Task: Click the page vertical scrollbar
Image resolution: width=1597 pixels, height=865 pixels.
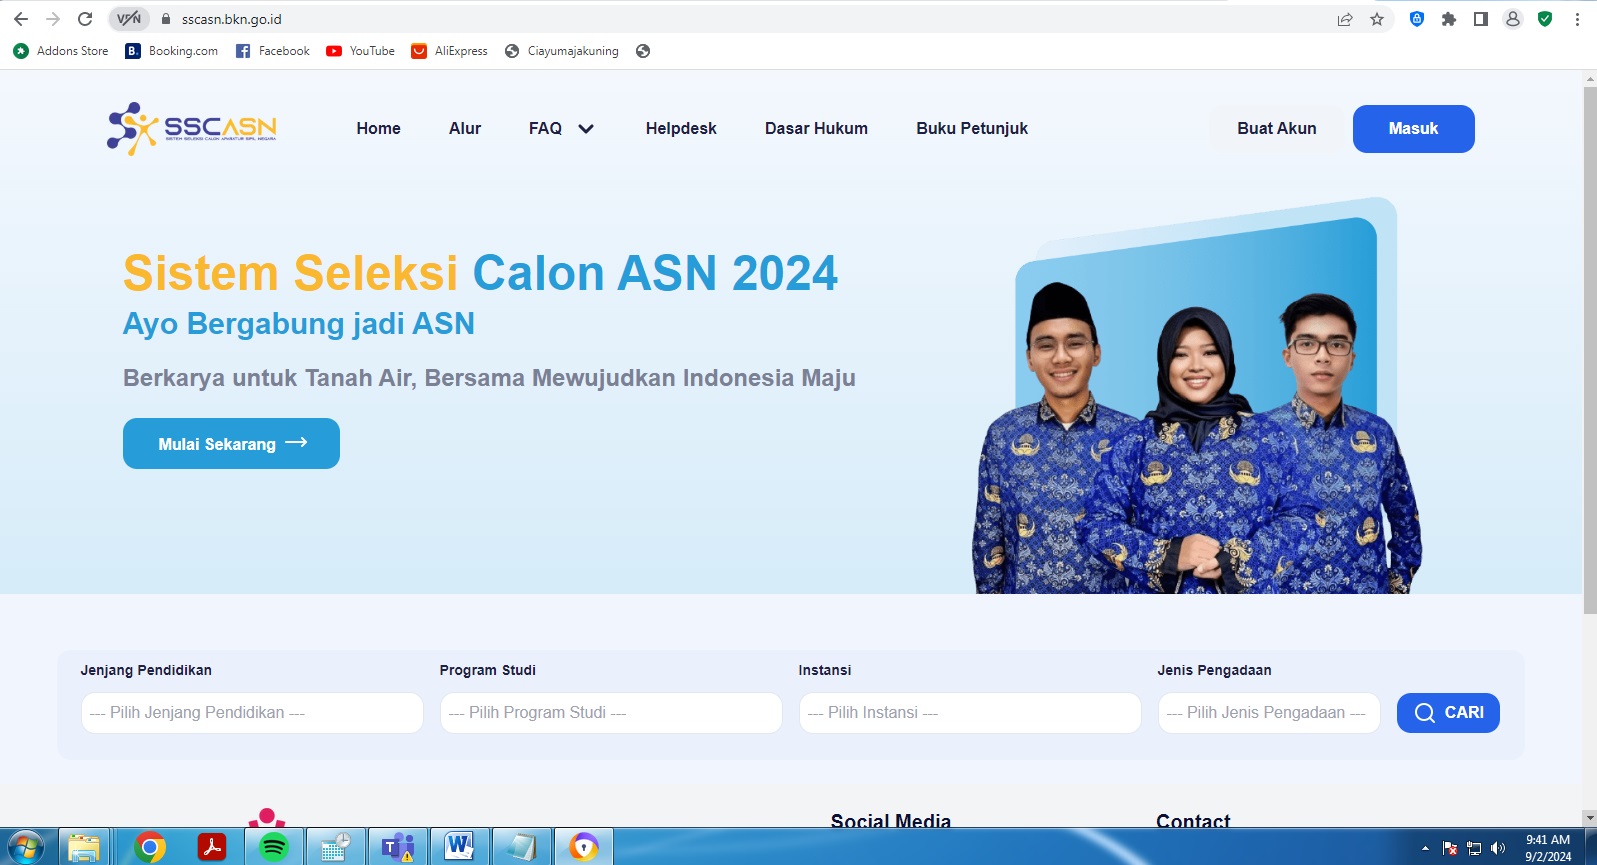Action: 1589,350
